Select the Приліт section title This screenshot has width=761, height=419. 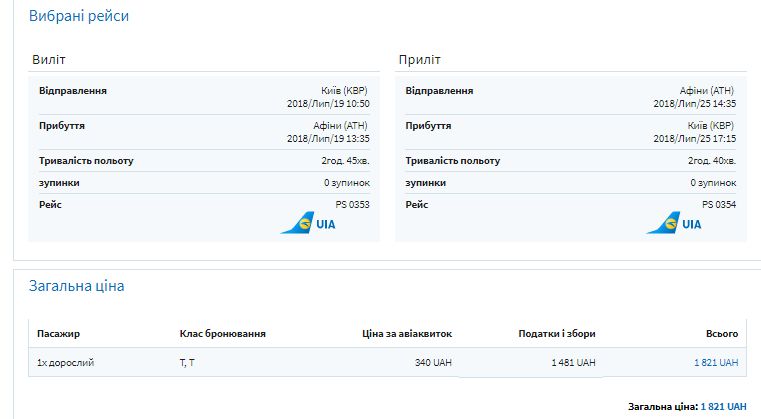[419, 60]
